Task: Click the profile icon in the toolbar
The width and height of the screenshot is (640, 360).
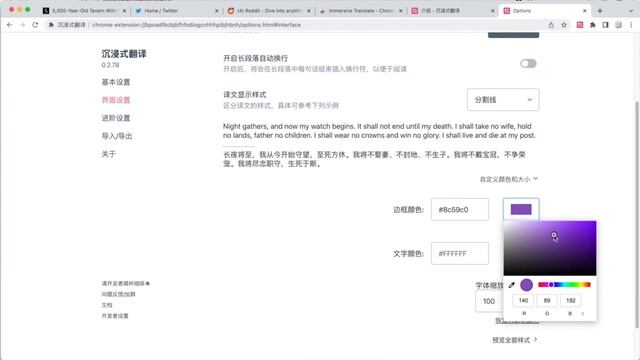Action: [618, 25]
